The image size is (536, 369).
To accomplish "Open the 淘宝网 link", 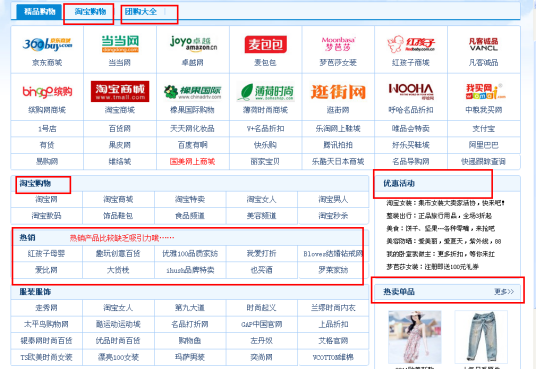I will pos(46,199).
